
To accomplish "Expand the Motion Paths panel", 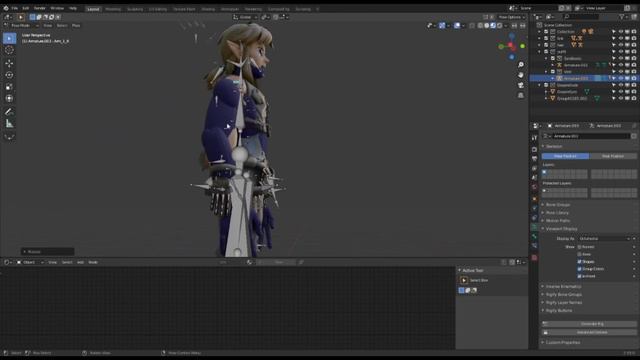I will (x=558, y=221).
